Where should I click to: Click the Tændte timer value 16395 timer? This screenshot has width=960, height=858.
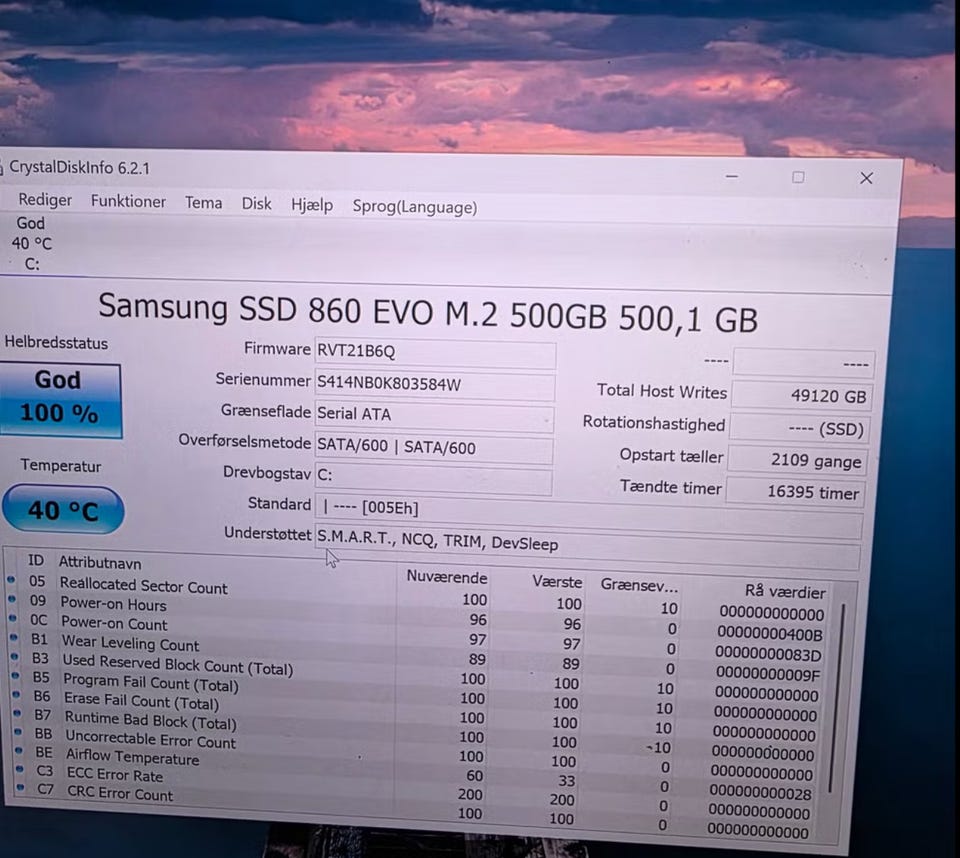[795, 492]
